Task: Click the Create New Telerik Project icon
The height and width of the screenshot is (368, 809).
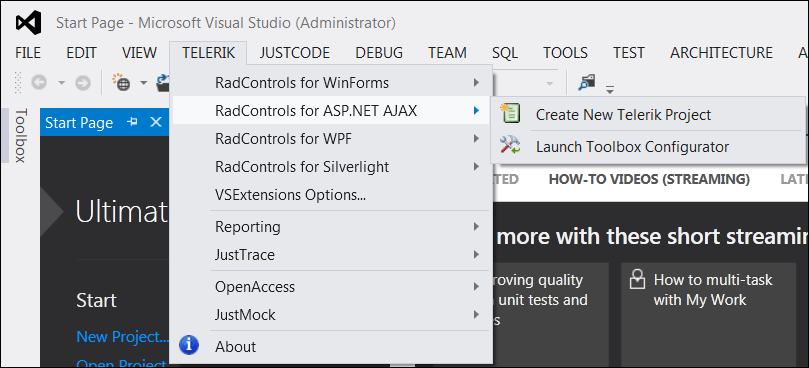Action: pos(510,114)
